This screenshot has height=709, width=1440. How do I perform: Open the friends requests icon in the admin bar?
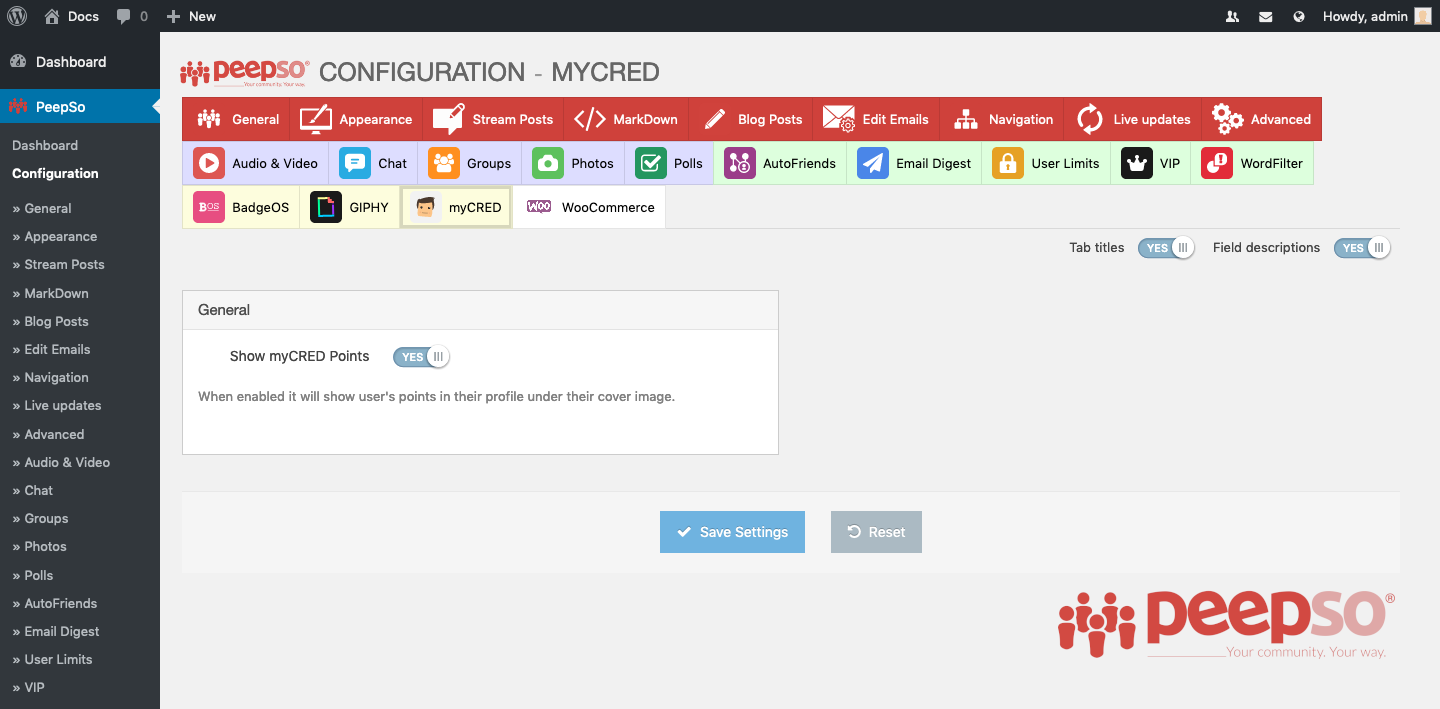(1232, 17)
